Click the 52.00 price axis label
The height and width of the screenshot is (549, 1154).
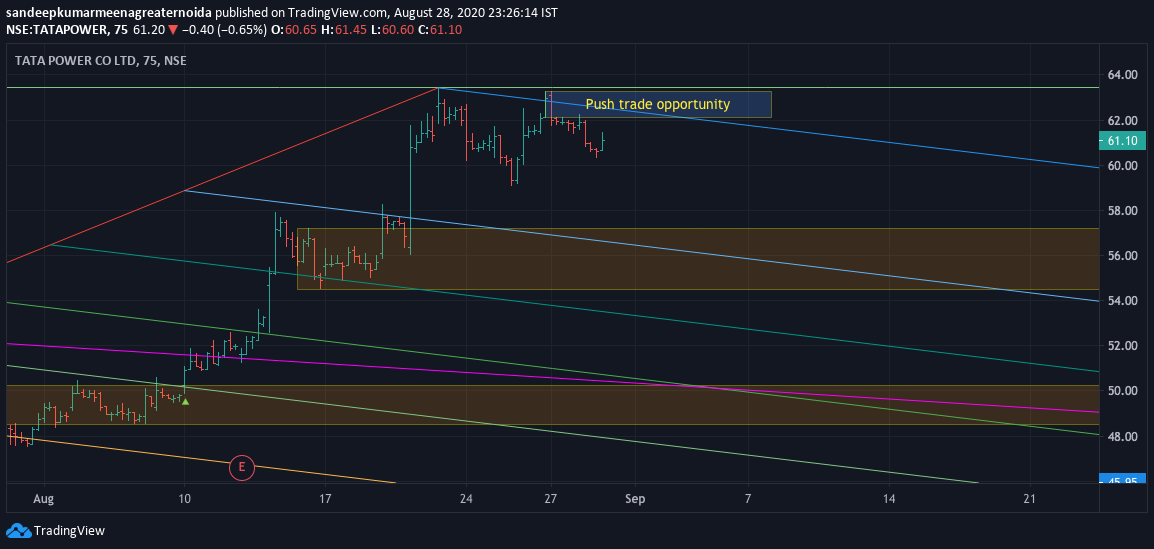(x=1123, y=346)
